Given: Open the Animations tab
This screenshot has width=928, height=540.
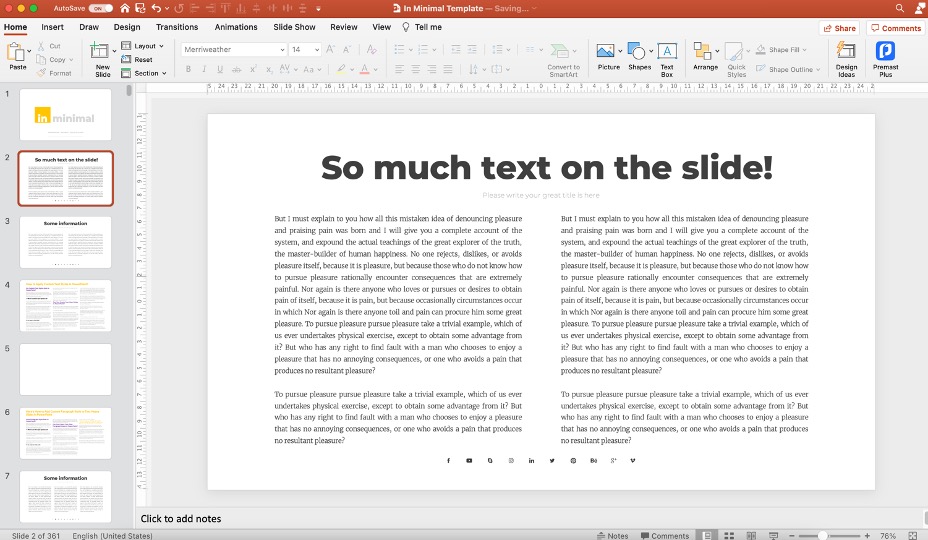Looking at the screenshot, I should 236,27.
